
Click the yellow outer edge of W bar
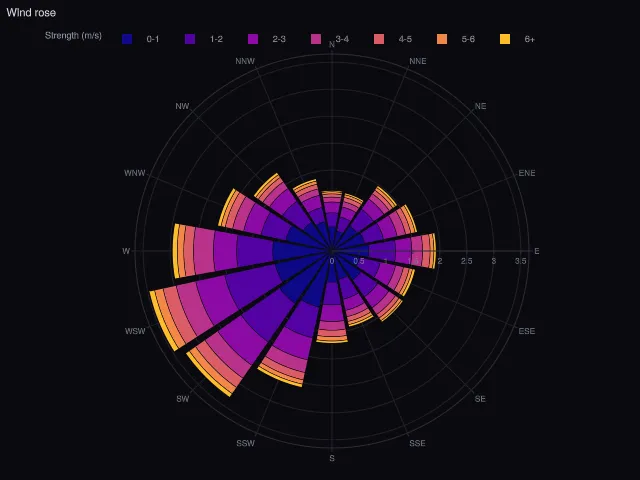point(175,251)
